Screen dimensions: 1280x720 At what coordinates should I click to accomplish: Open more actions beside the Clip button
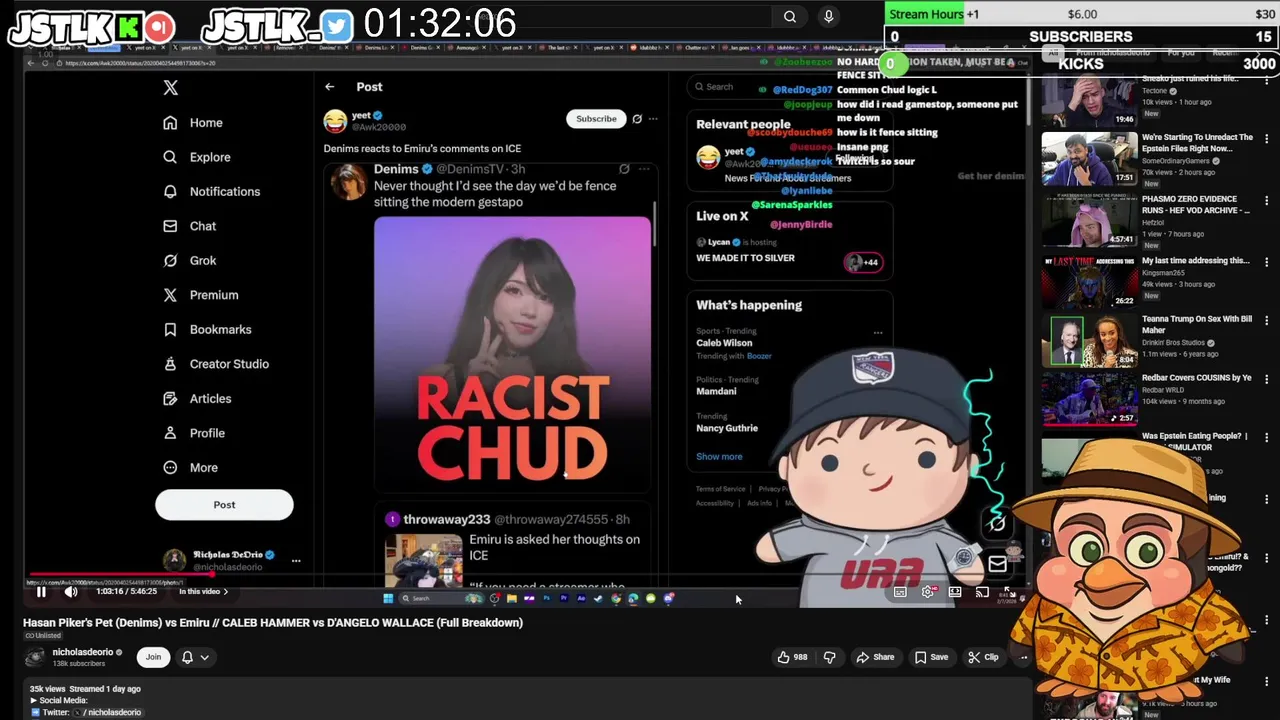(1023, 657)
